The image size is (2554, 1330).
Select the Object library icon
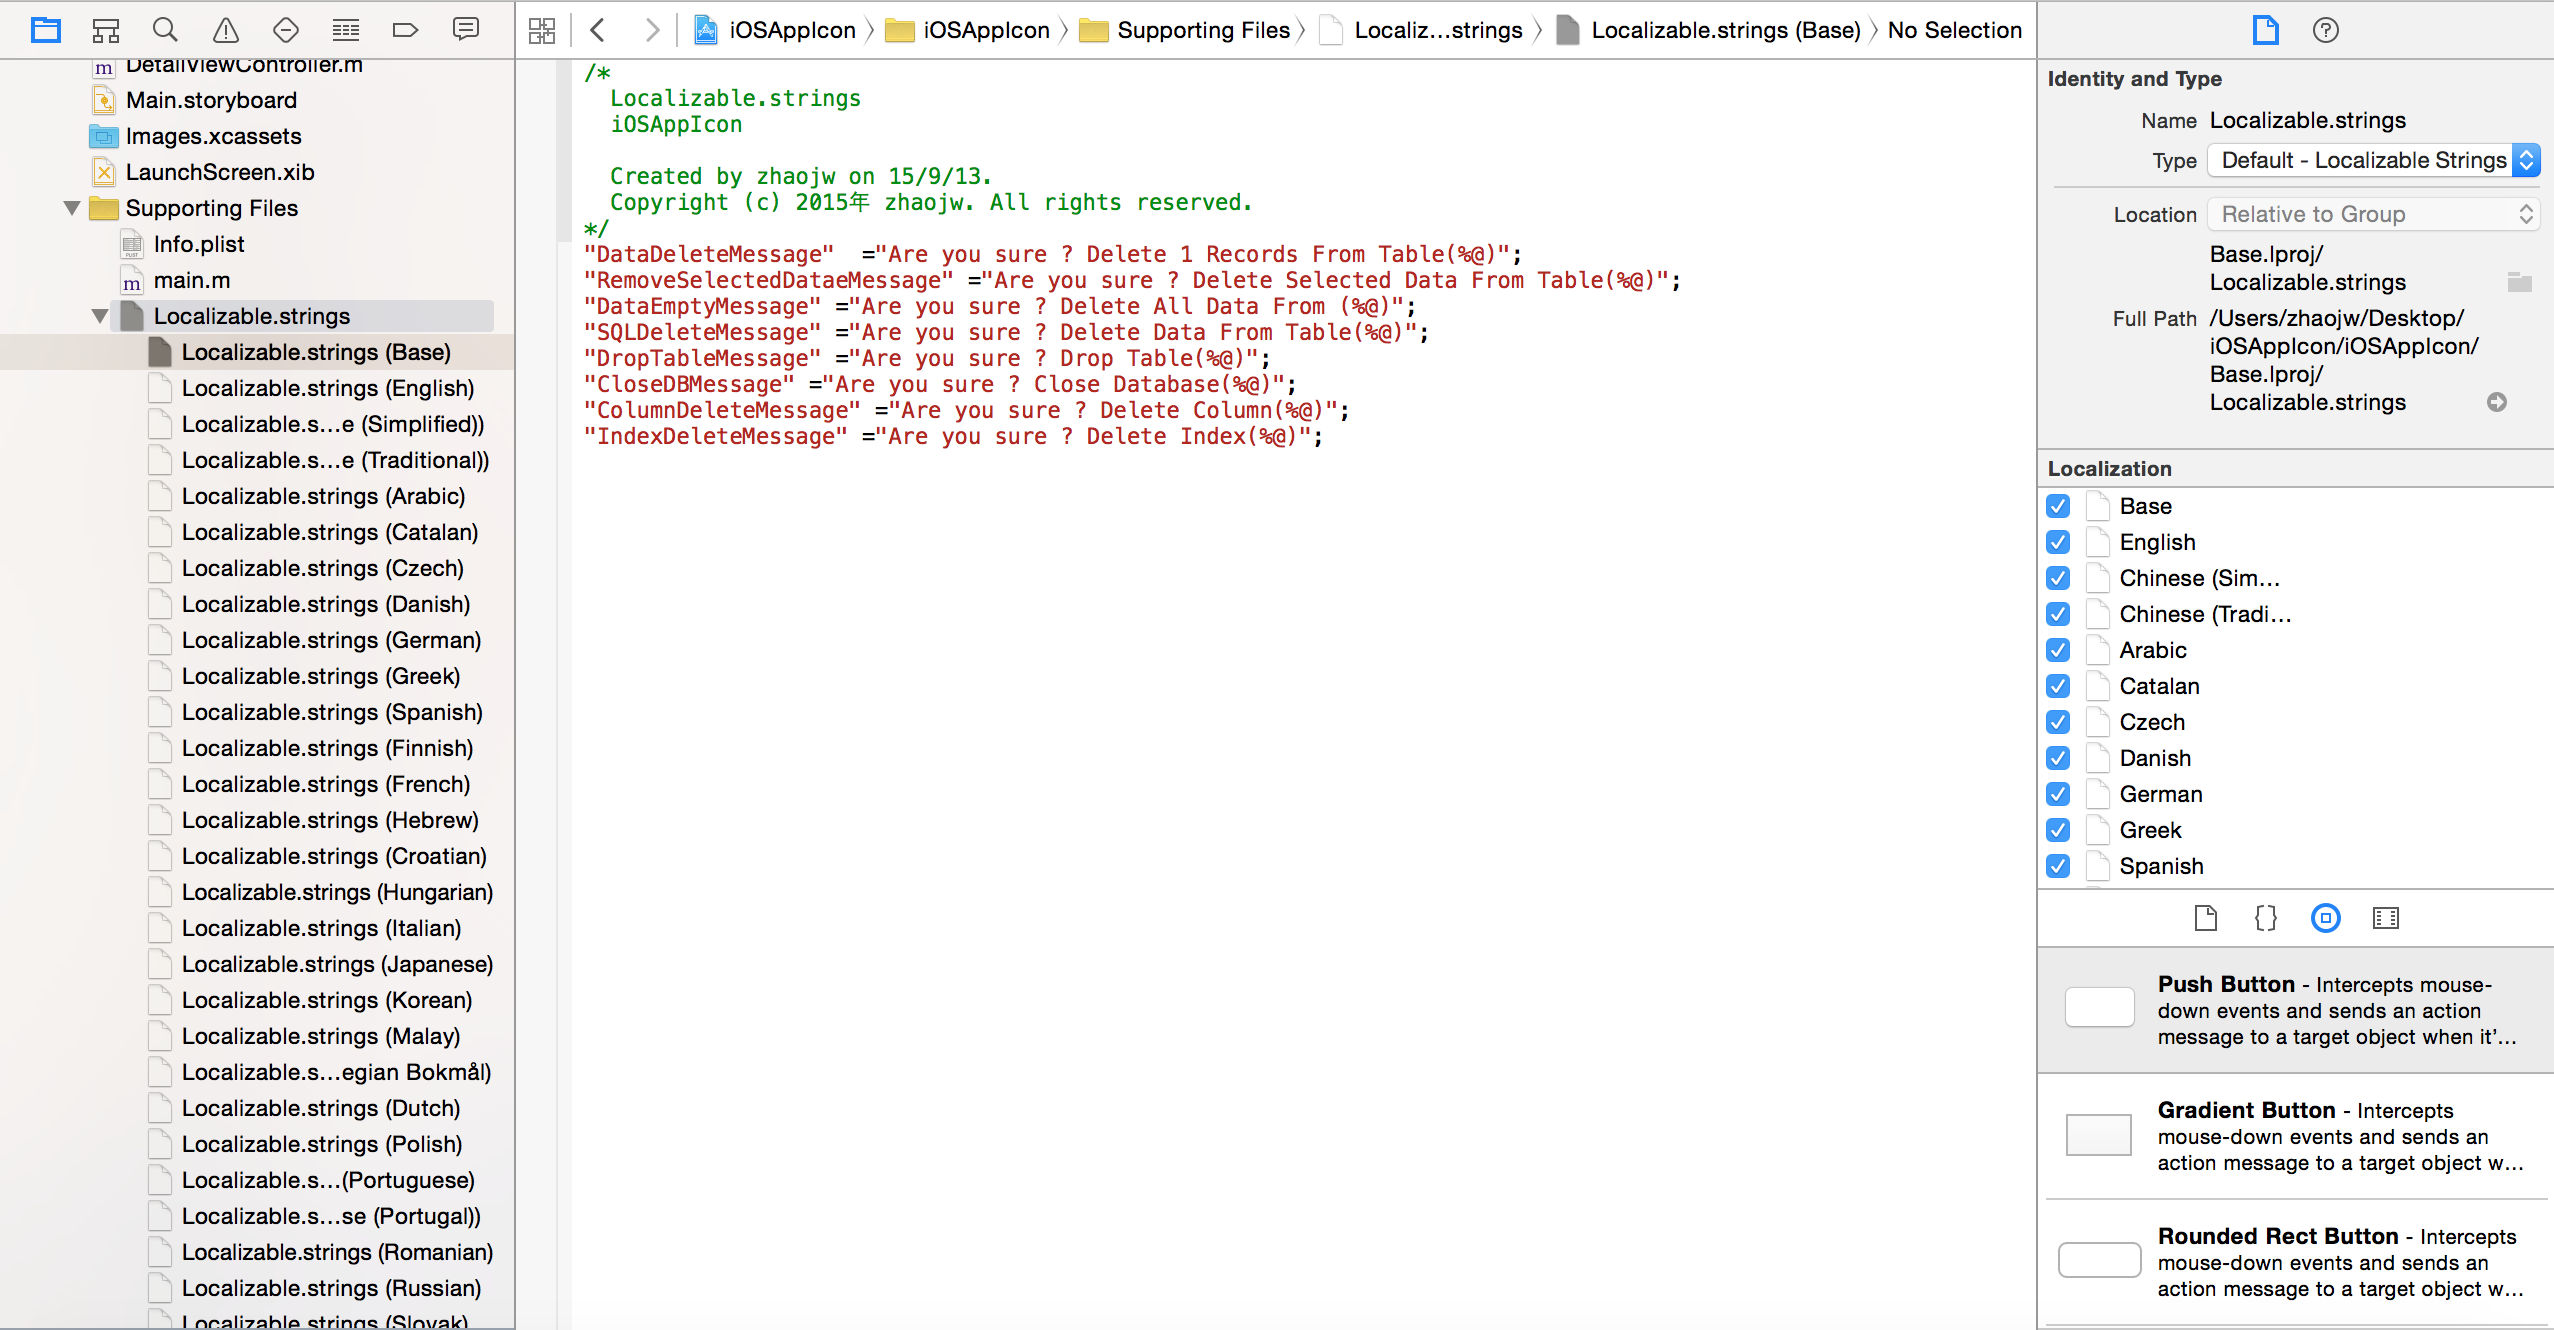pos(2325,918)
